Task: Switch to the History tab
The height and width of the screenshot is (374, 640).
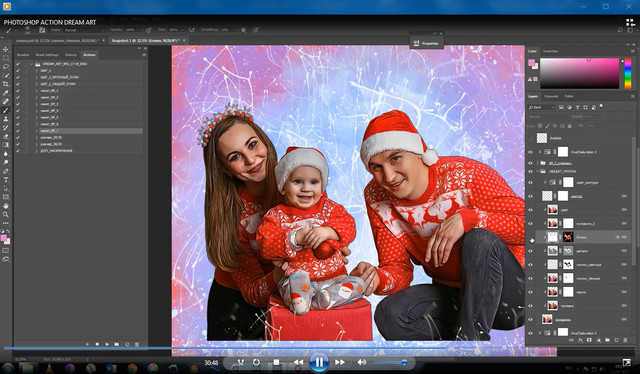Action: [x=71, y=55]
